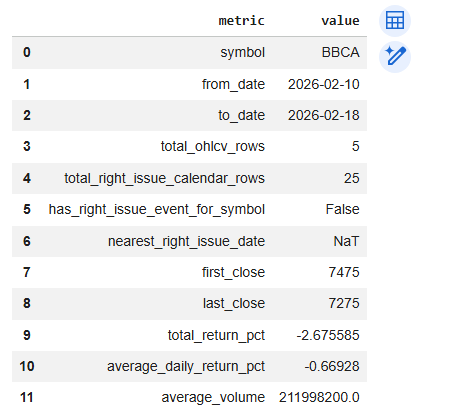Select the value 25 in row 4
The height and width of the screenshot is (415, 463).
pos(352,178)
